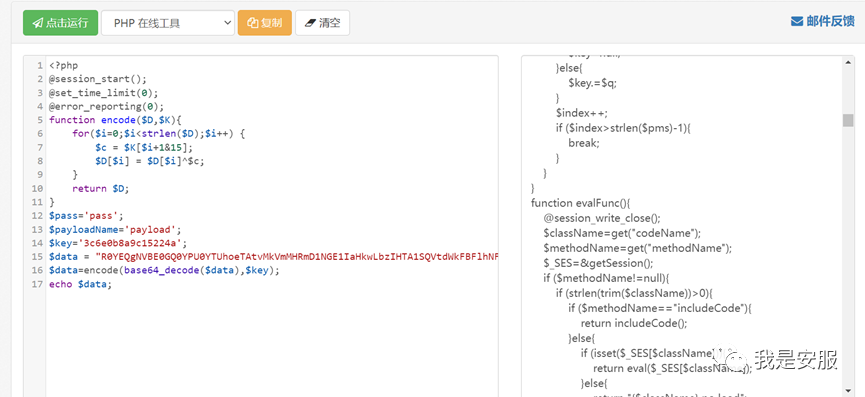Click the @session_start(); line in editor
This screenshot has width=865, height=397.
click(x=98, y=79)
